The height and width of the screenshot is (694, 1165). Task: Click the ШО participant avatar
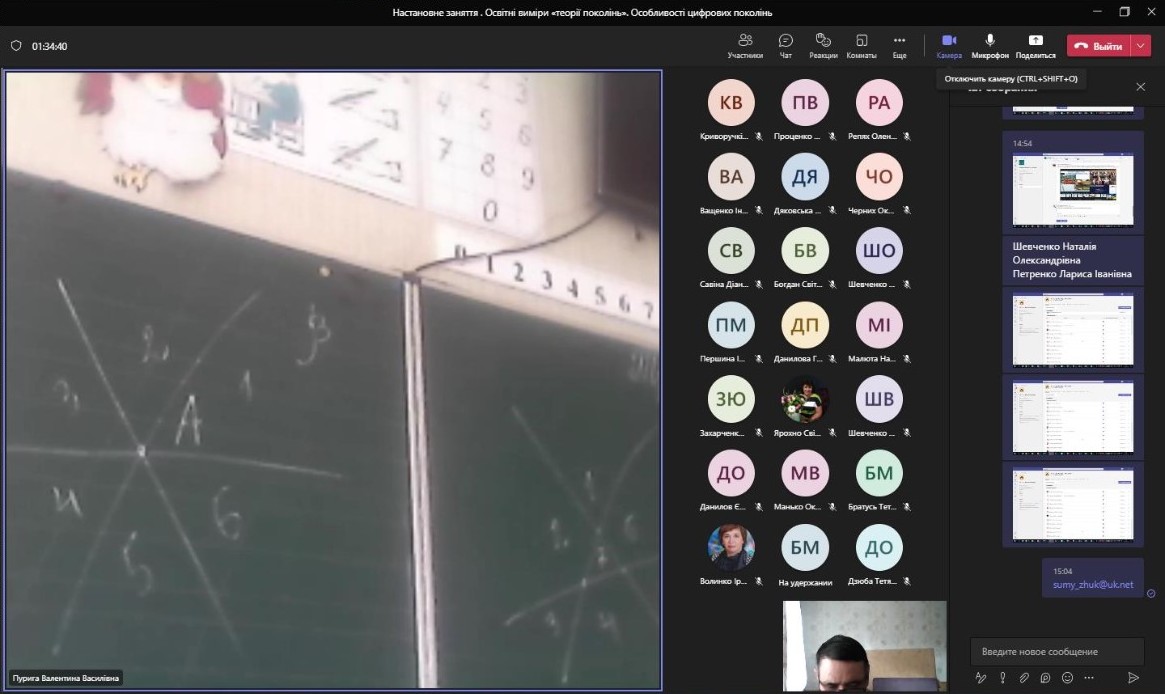879,251
